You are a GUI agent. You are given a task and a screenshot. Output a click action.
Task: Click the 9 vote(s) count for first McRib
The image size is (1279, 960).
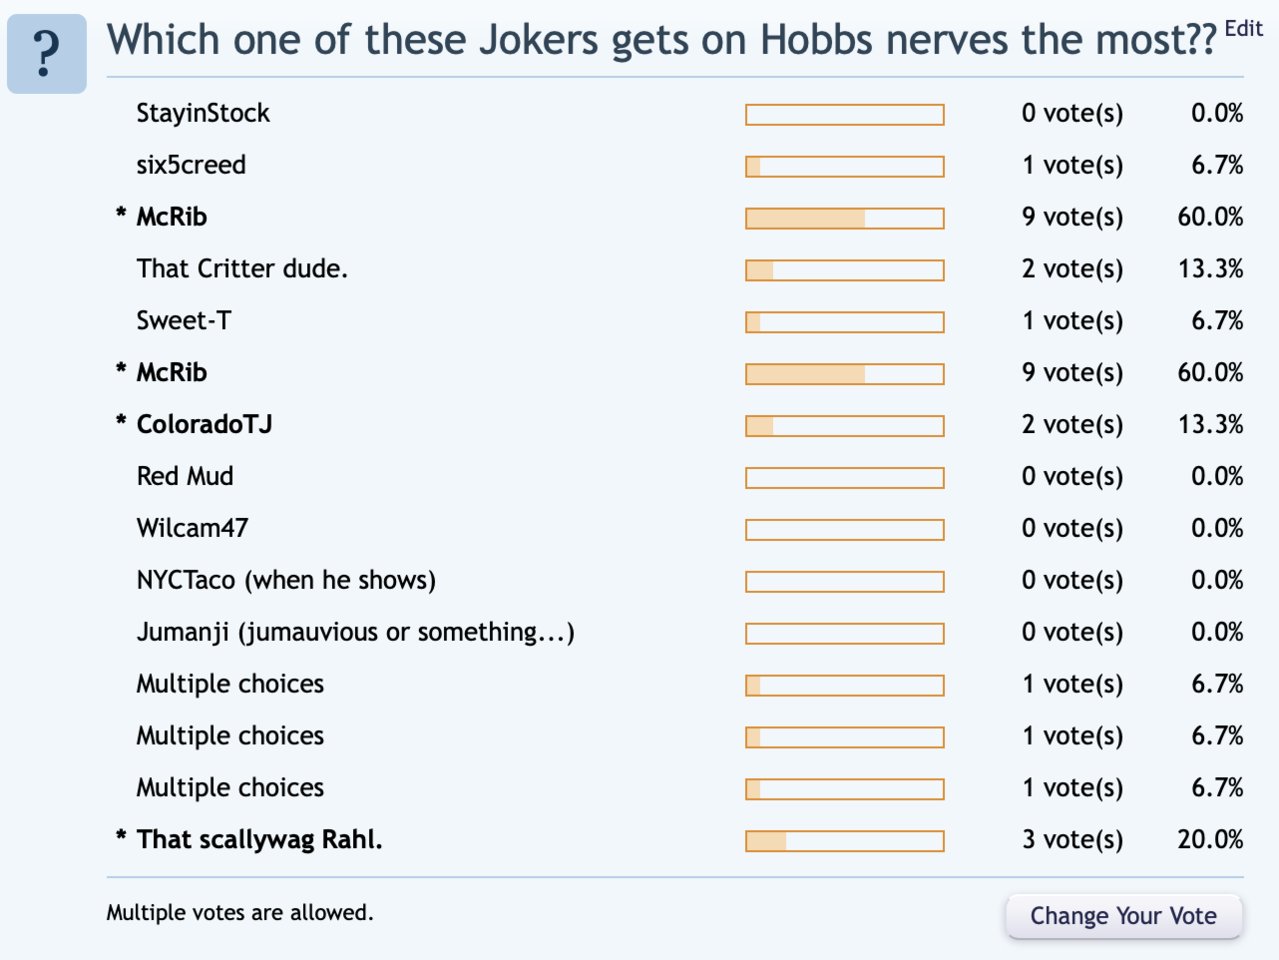(x=1072, y=218)
